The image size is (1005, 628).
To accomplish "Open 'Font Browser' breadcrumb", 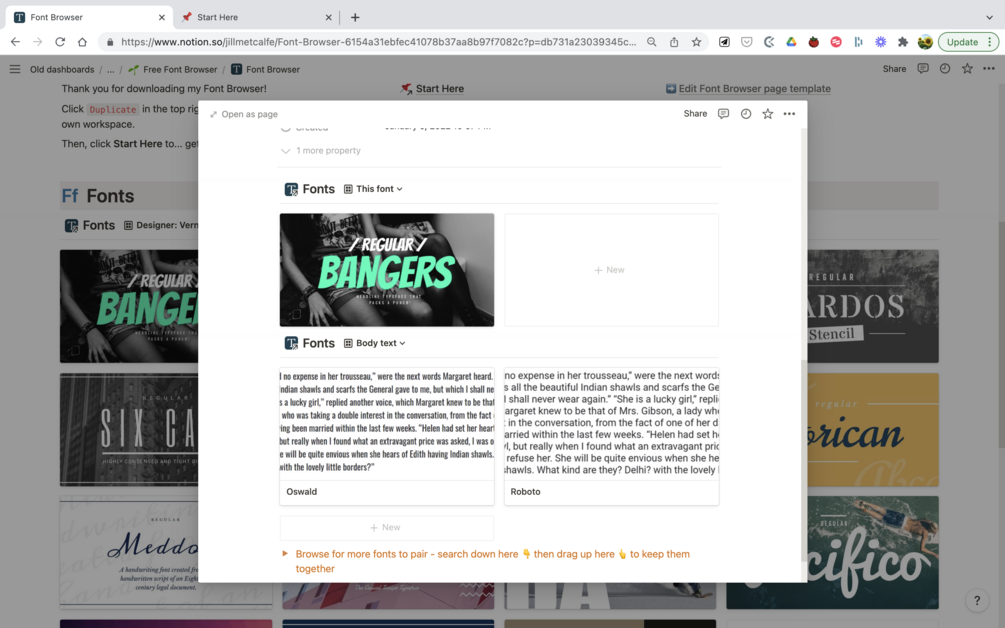I will tap(265, 69).
